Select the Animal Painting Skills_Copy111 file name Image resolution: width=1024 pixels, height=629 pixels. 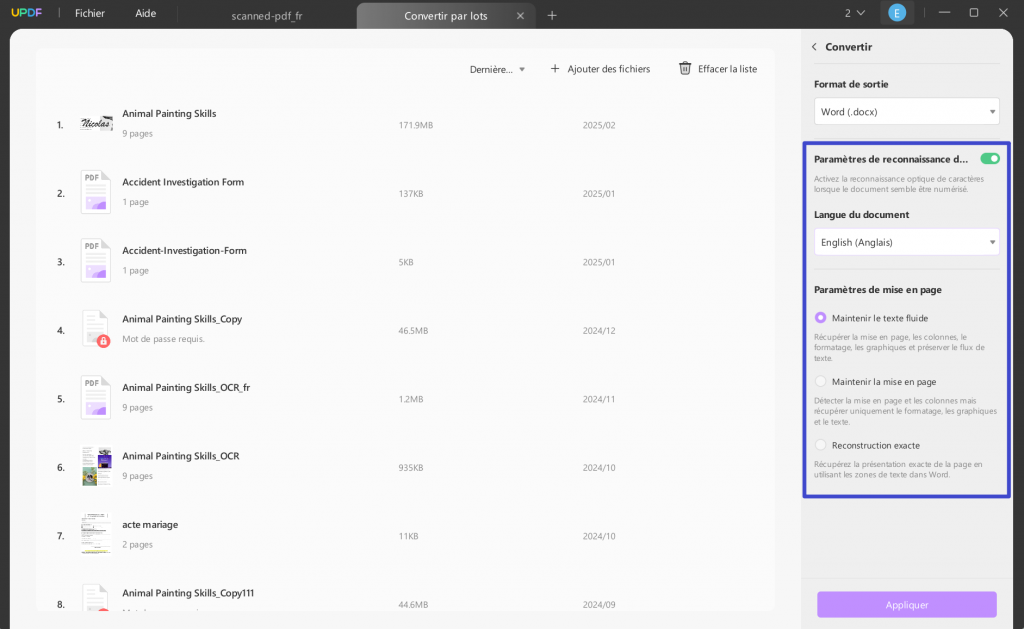[x=188, y=593]
